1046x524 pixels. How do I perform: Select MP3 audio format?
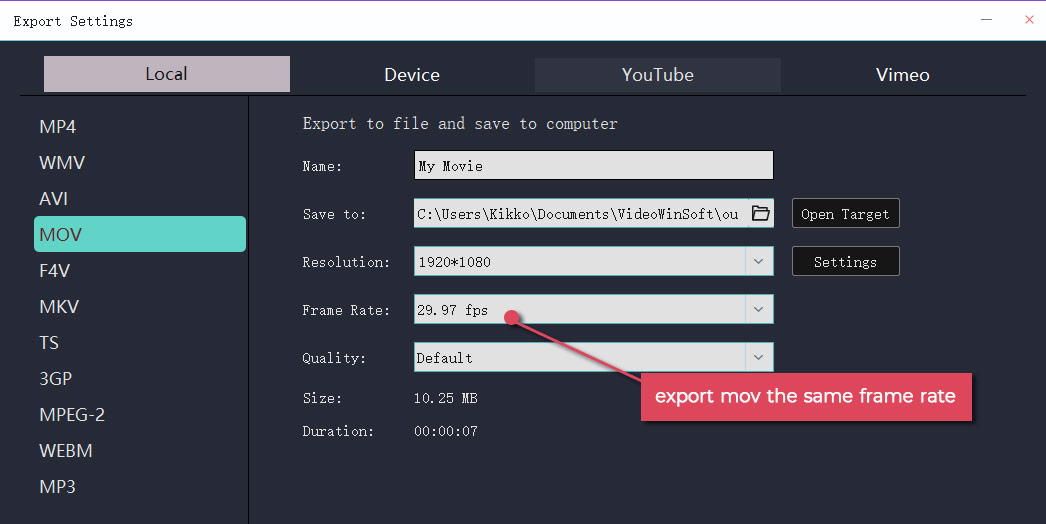58,487
